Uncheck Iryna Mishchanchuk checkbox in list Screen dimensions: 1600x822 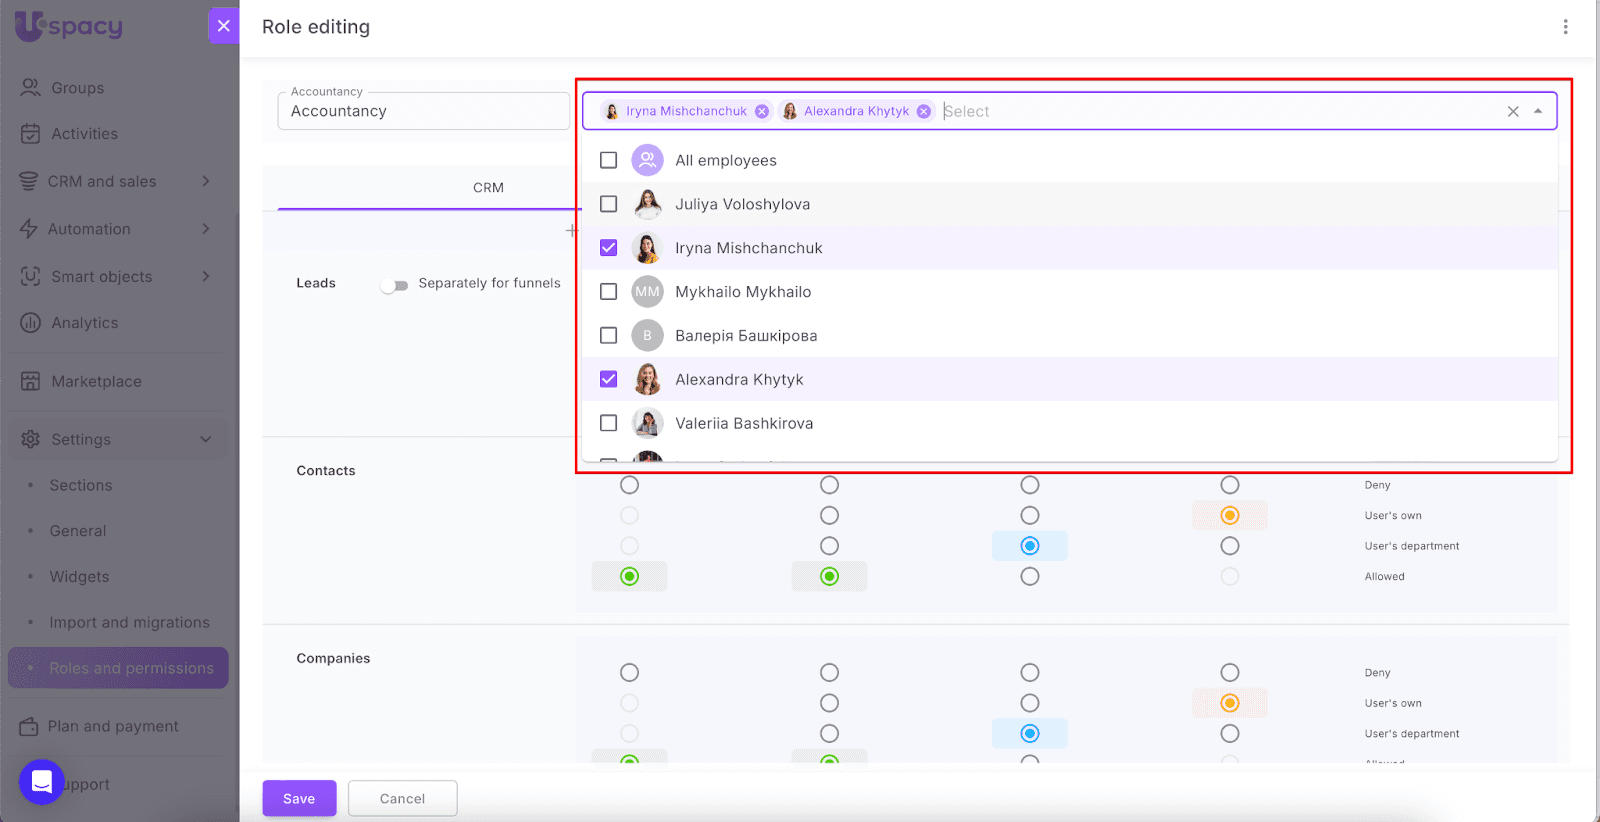tap(608, 248)
